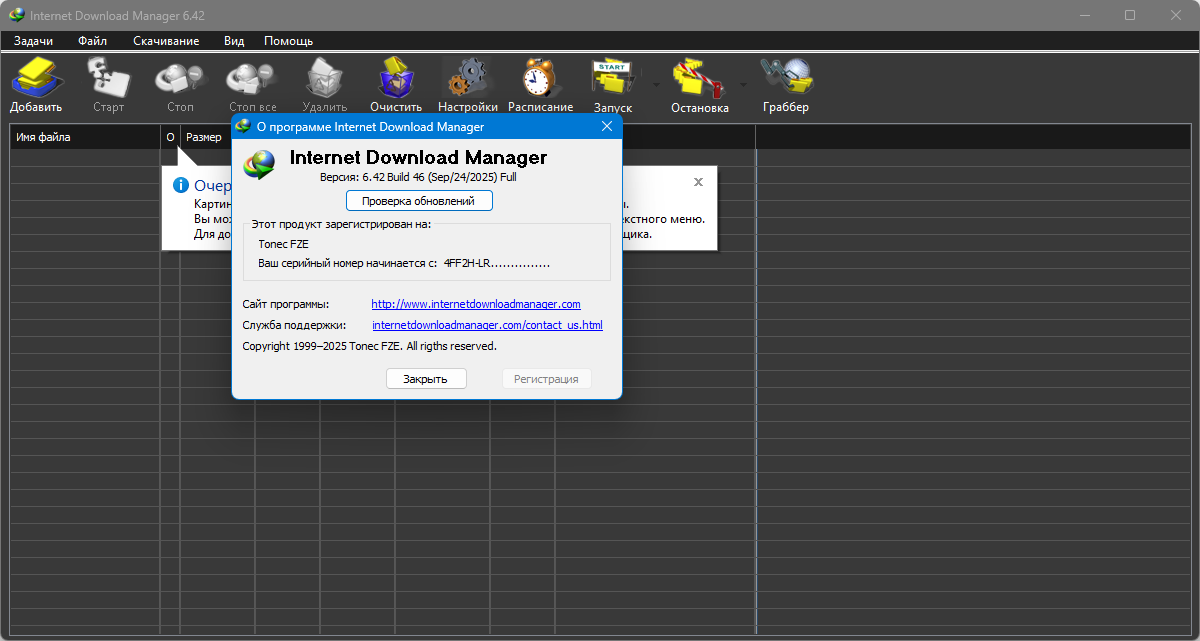Viewport: 1200px width, 641px height.
Task: Launch the Граббер site grabber icon
Action: click(785, 78)
